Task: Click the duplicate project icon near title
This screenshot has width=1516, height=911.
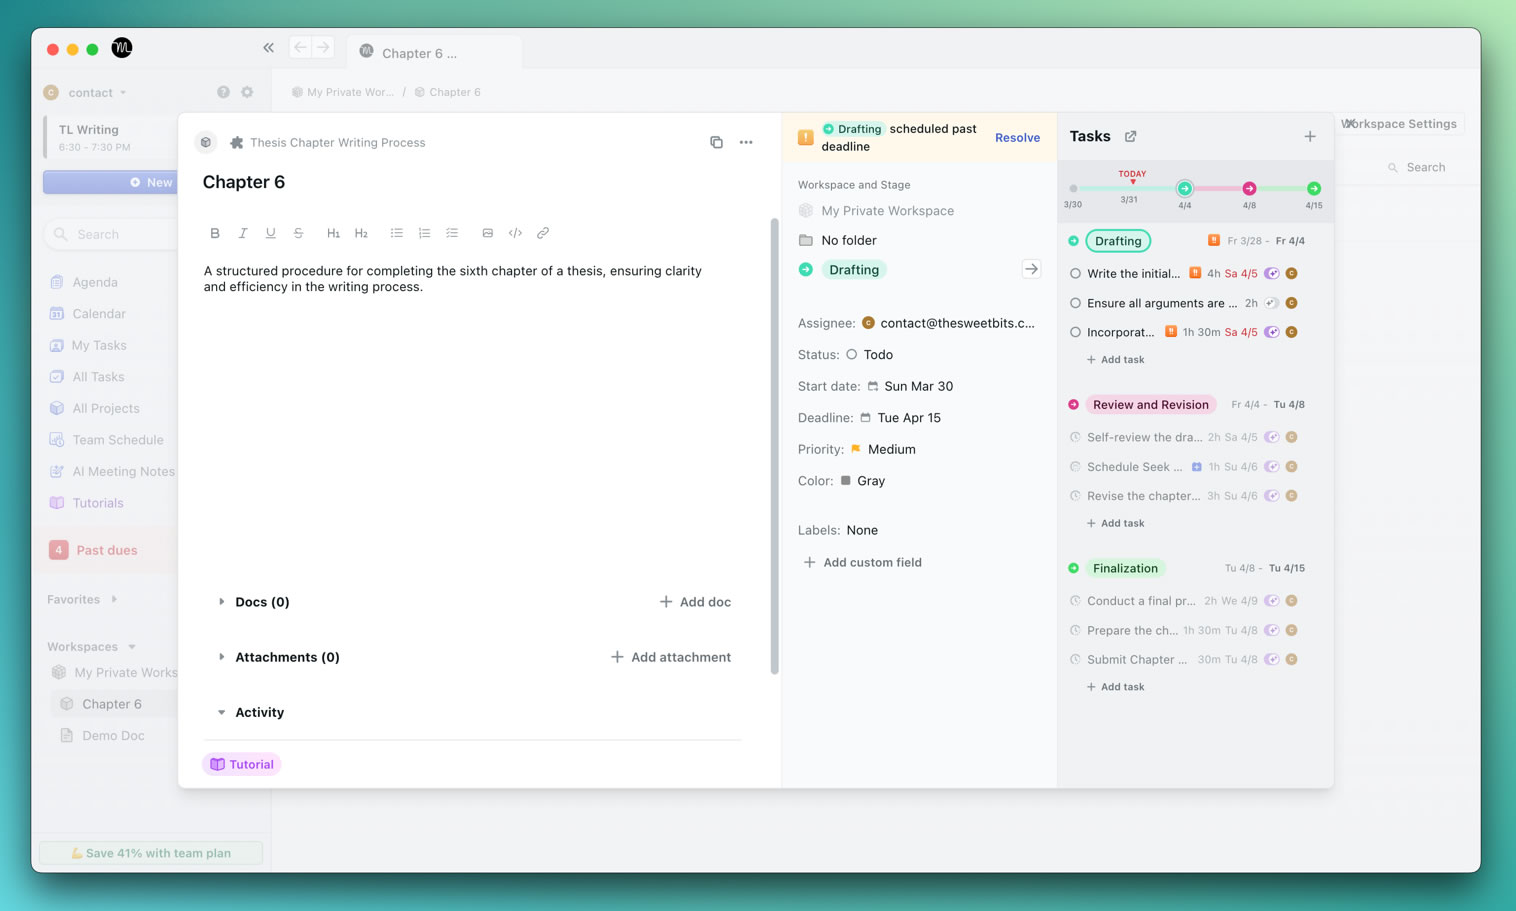Action: 716,142
